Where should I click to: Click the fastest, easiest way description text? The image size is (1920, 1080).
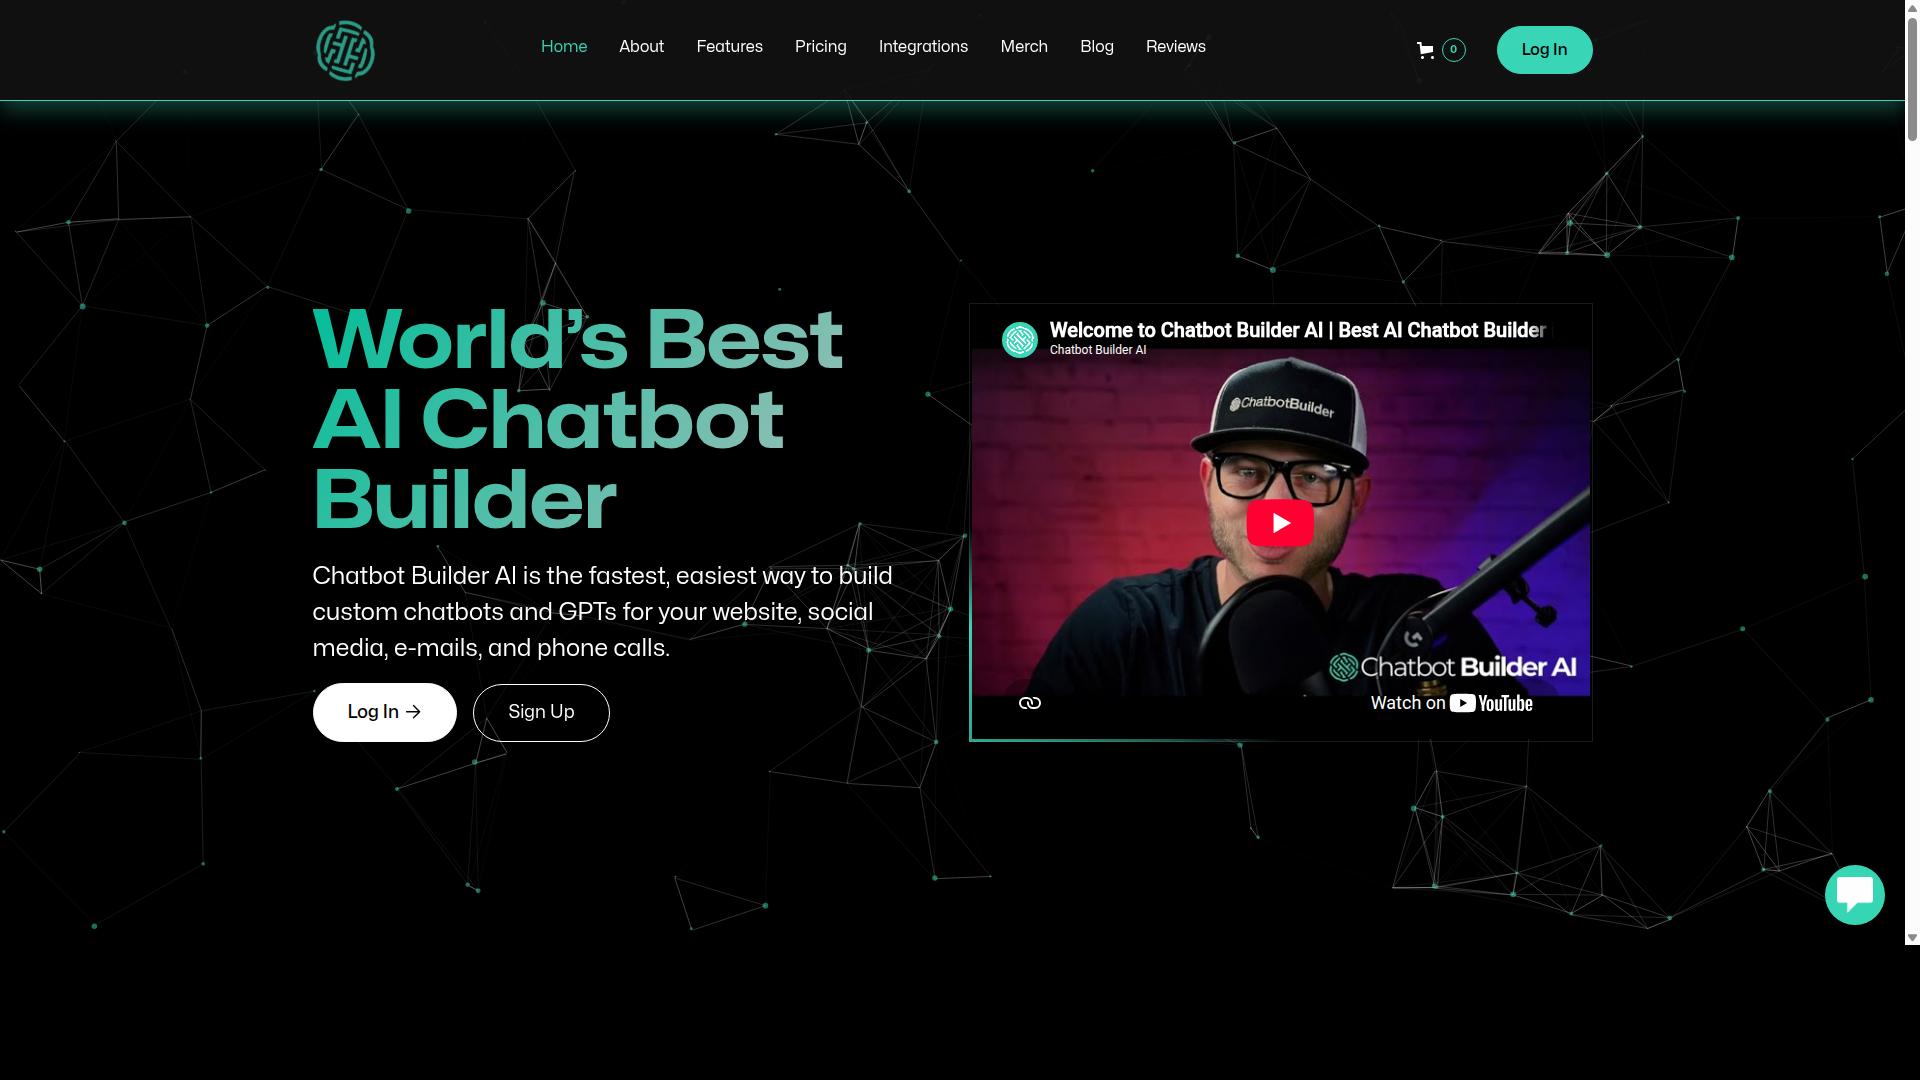pos(602,612)
